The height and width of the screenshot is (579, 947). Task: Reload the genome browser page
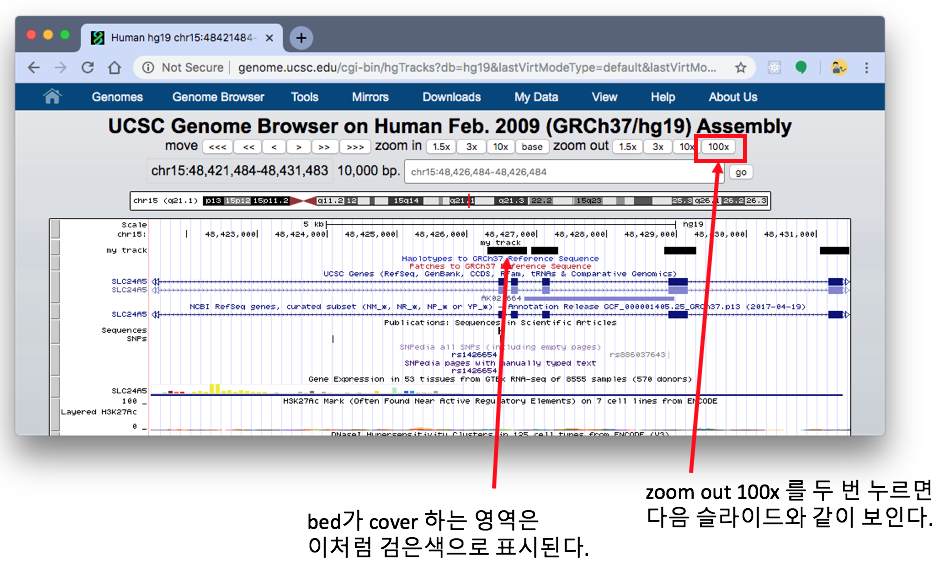[88, 68]
